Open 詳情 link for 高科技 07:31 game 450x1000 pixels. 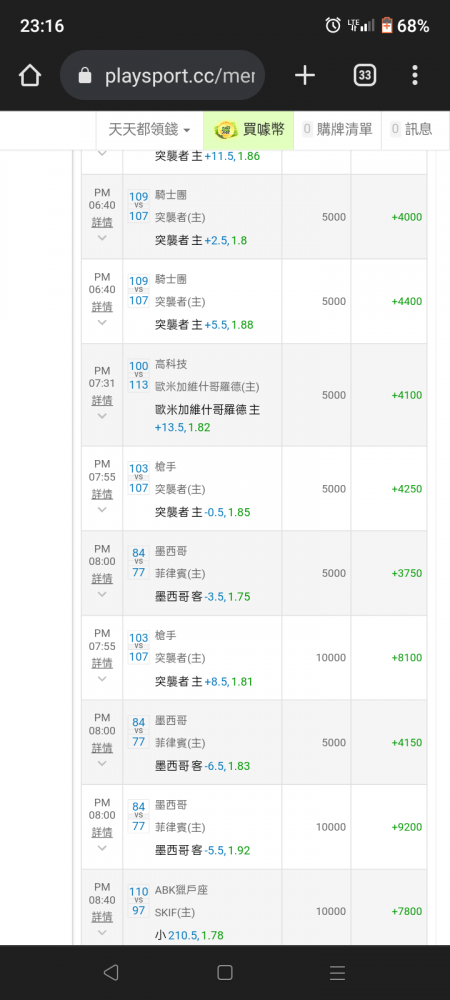click(x=102, y=401)
